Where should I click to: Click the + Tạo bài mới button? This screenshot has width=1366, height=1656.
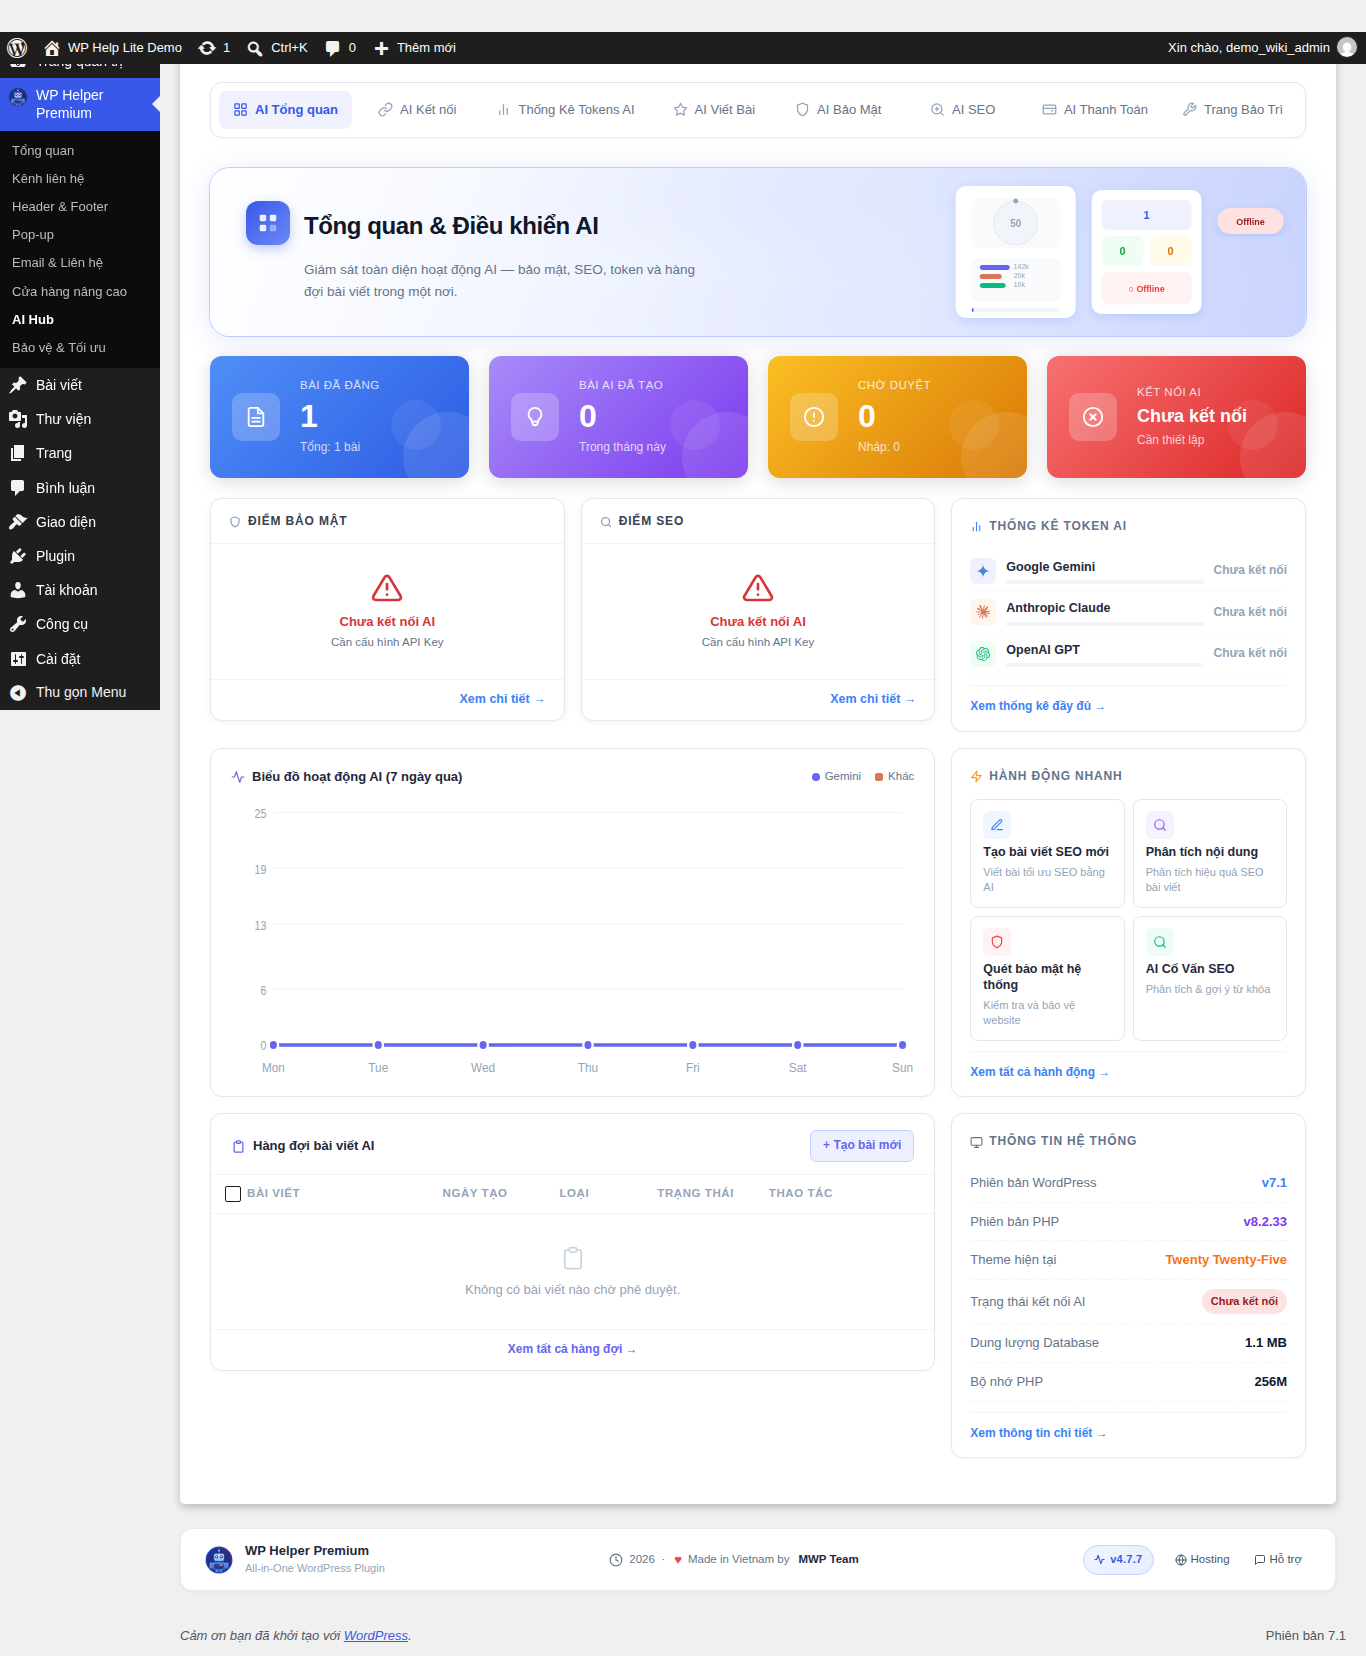coord(862,1145)
